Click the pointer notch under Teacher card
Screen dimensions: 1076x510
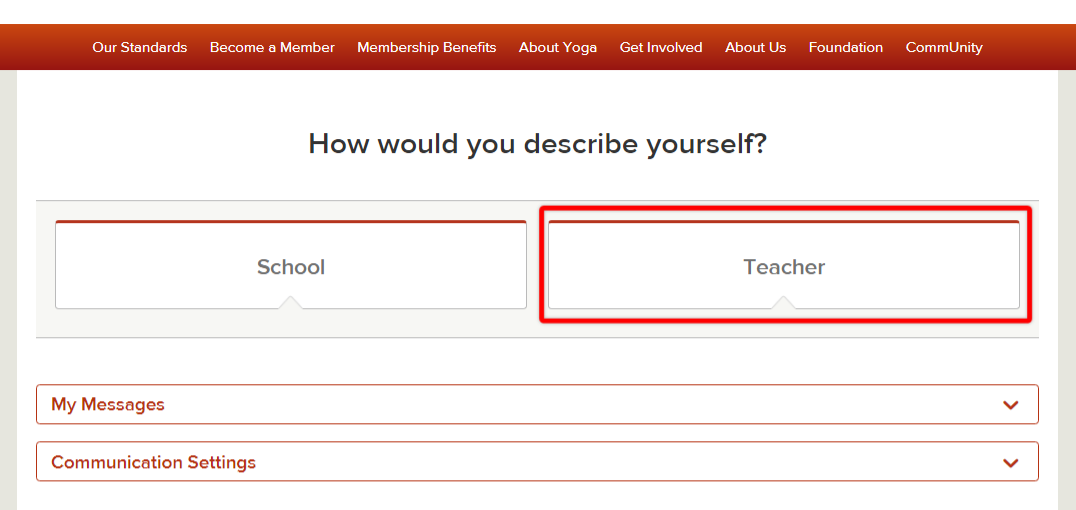pyautogui.click(x=784, y=302)
